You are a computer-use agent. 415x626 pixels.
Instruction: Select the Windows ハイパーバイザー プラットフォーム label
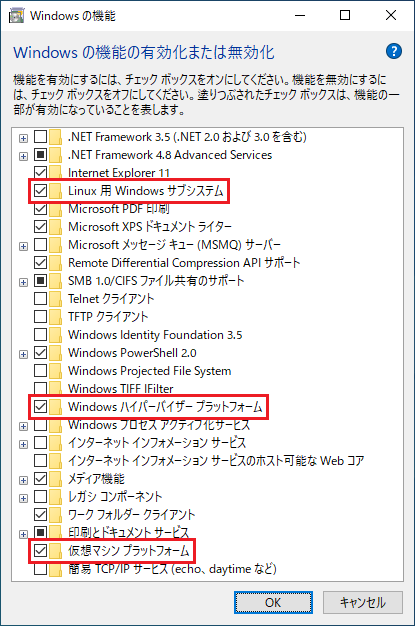coord(165,407)
